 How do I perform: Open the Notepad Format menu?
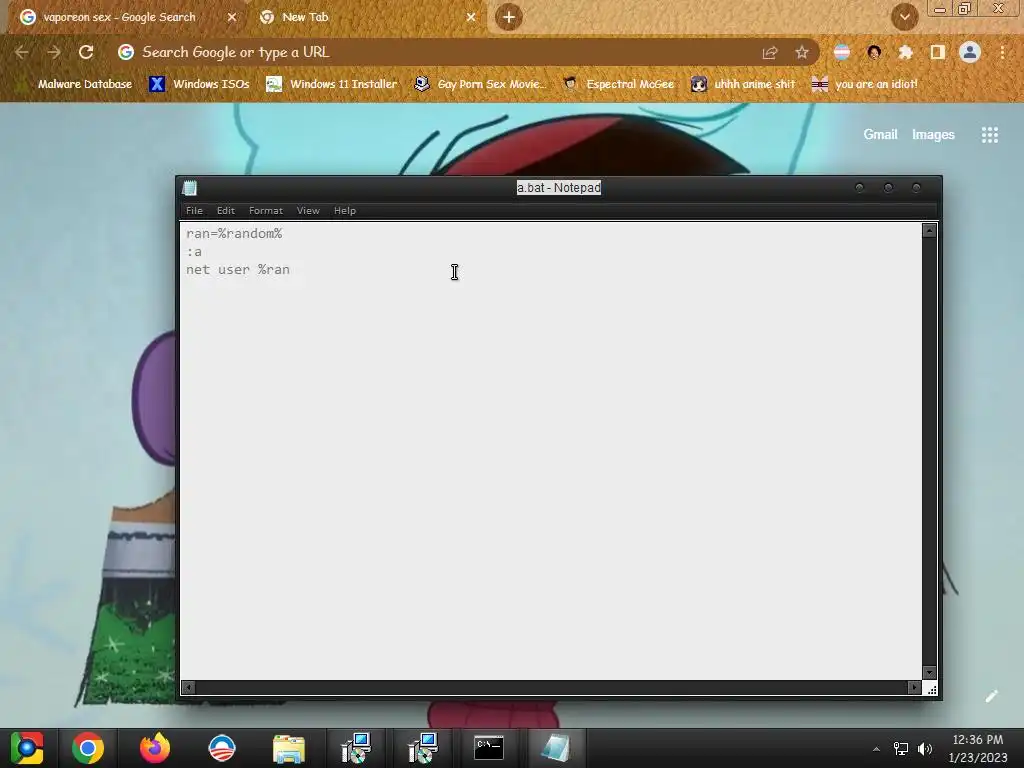[265, 210]
